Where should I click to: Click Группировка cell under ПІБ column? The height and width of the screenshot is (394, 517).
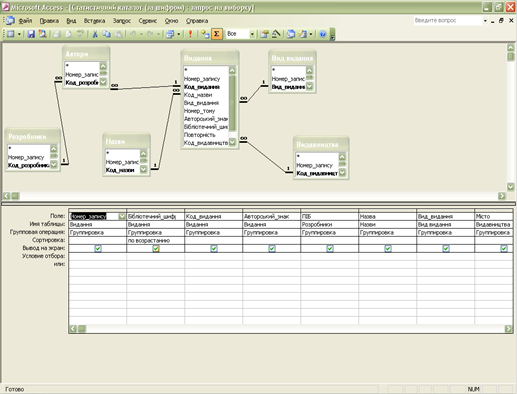[x=329, y=232]
